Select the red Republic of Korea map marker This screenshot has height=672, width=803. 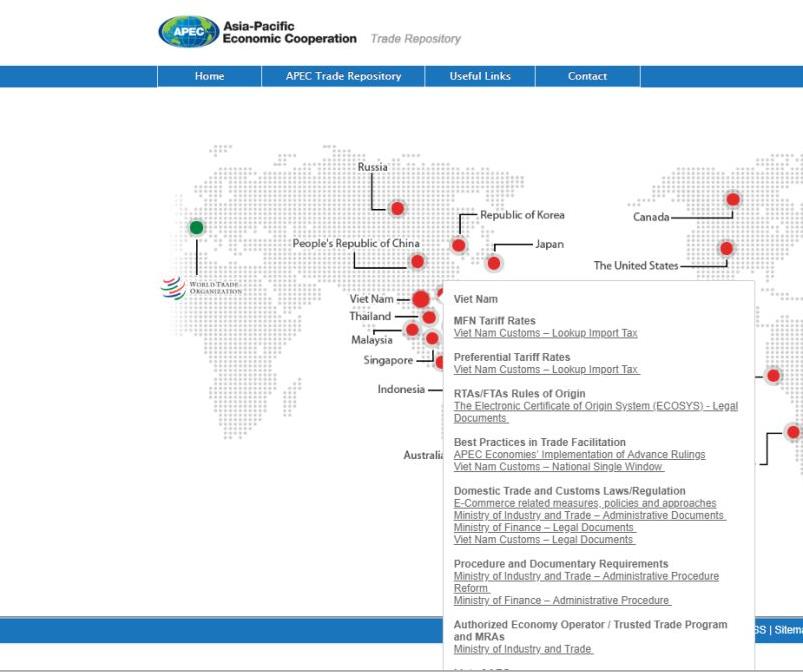pyautogui.click(x=459, y=245)
